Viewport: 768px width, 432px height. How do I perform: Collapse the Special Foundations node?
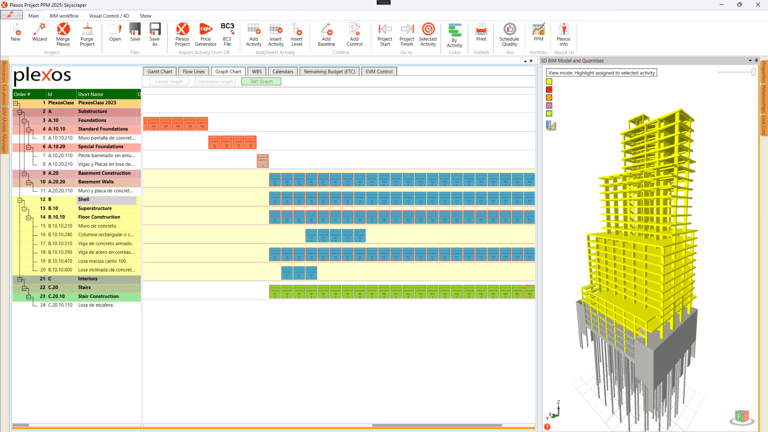29,147
